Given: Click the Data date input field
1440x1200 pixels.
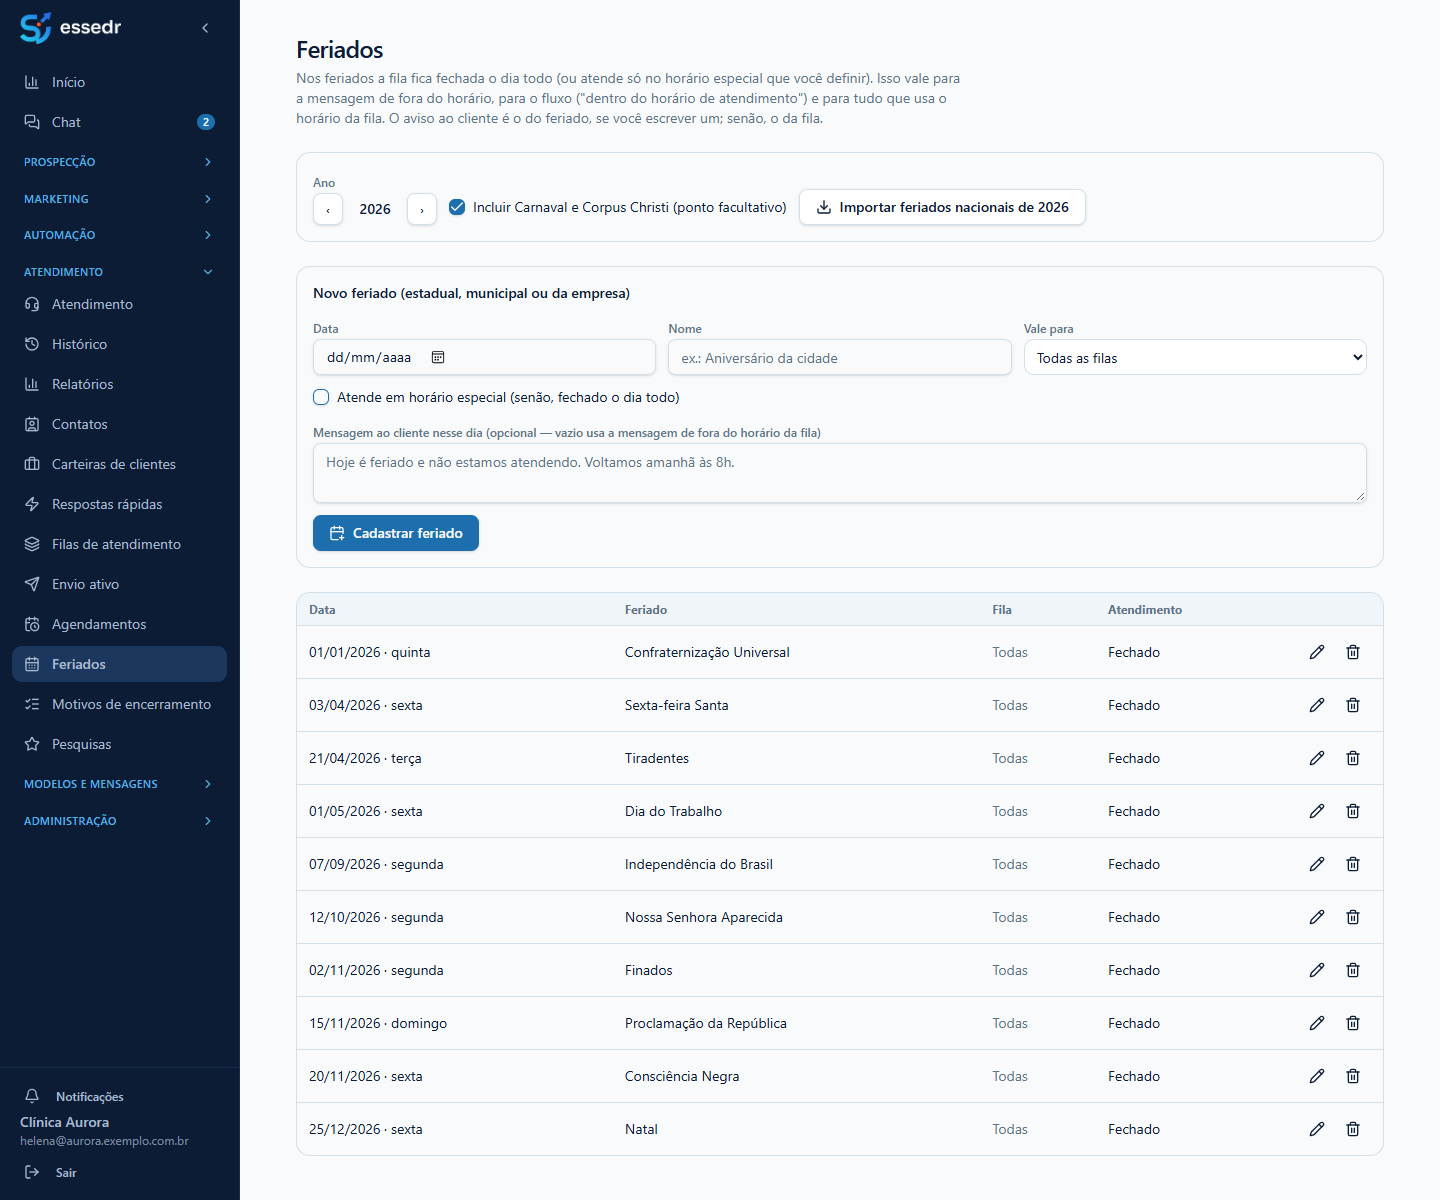Looking at the screenshot, I should (484, 357).
